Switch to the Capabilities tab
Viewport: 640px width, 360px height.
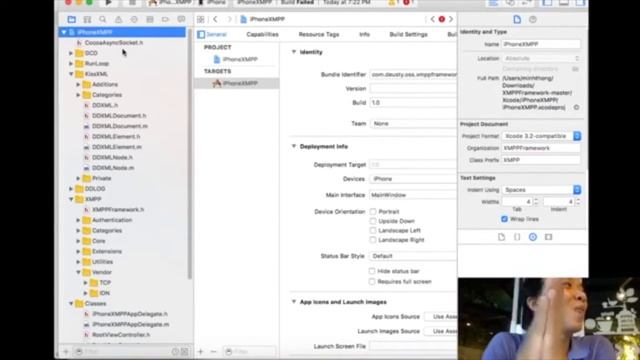coord(262,34)
